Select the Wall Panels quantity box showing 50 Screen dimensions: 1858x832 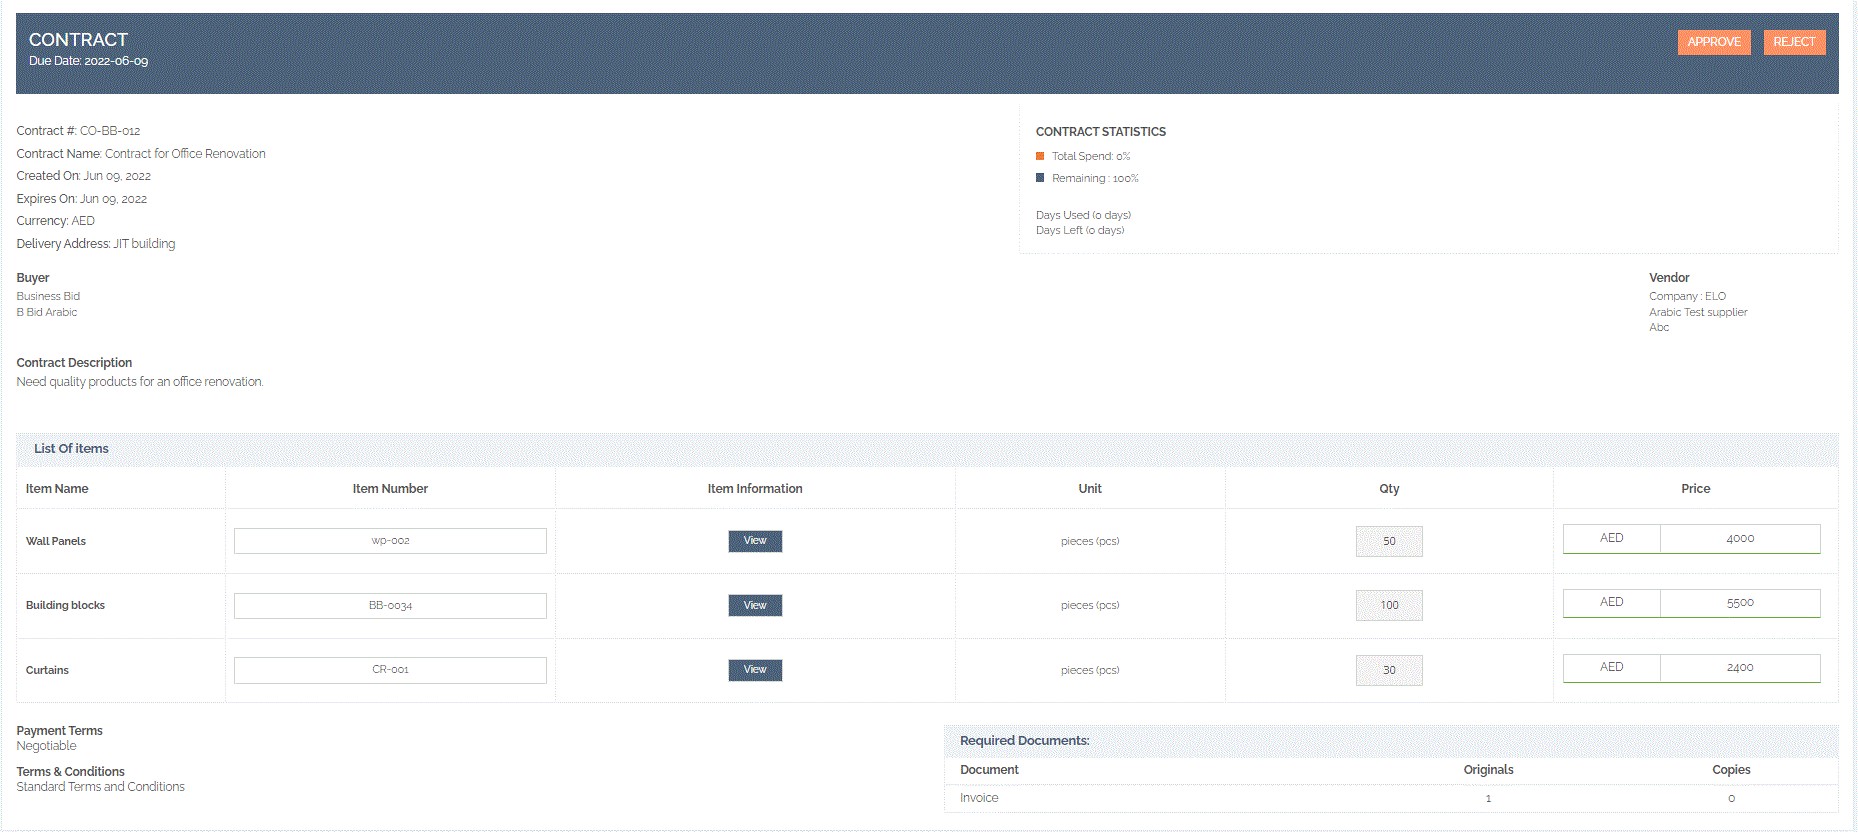[x=1389, y=541]
